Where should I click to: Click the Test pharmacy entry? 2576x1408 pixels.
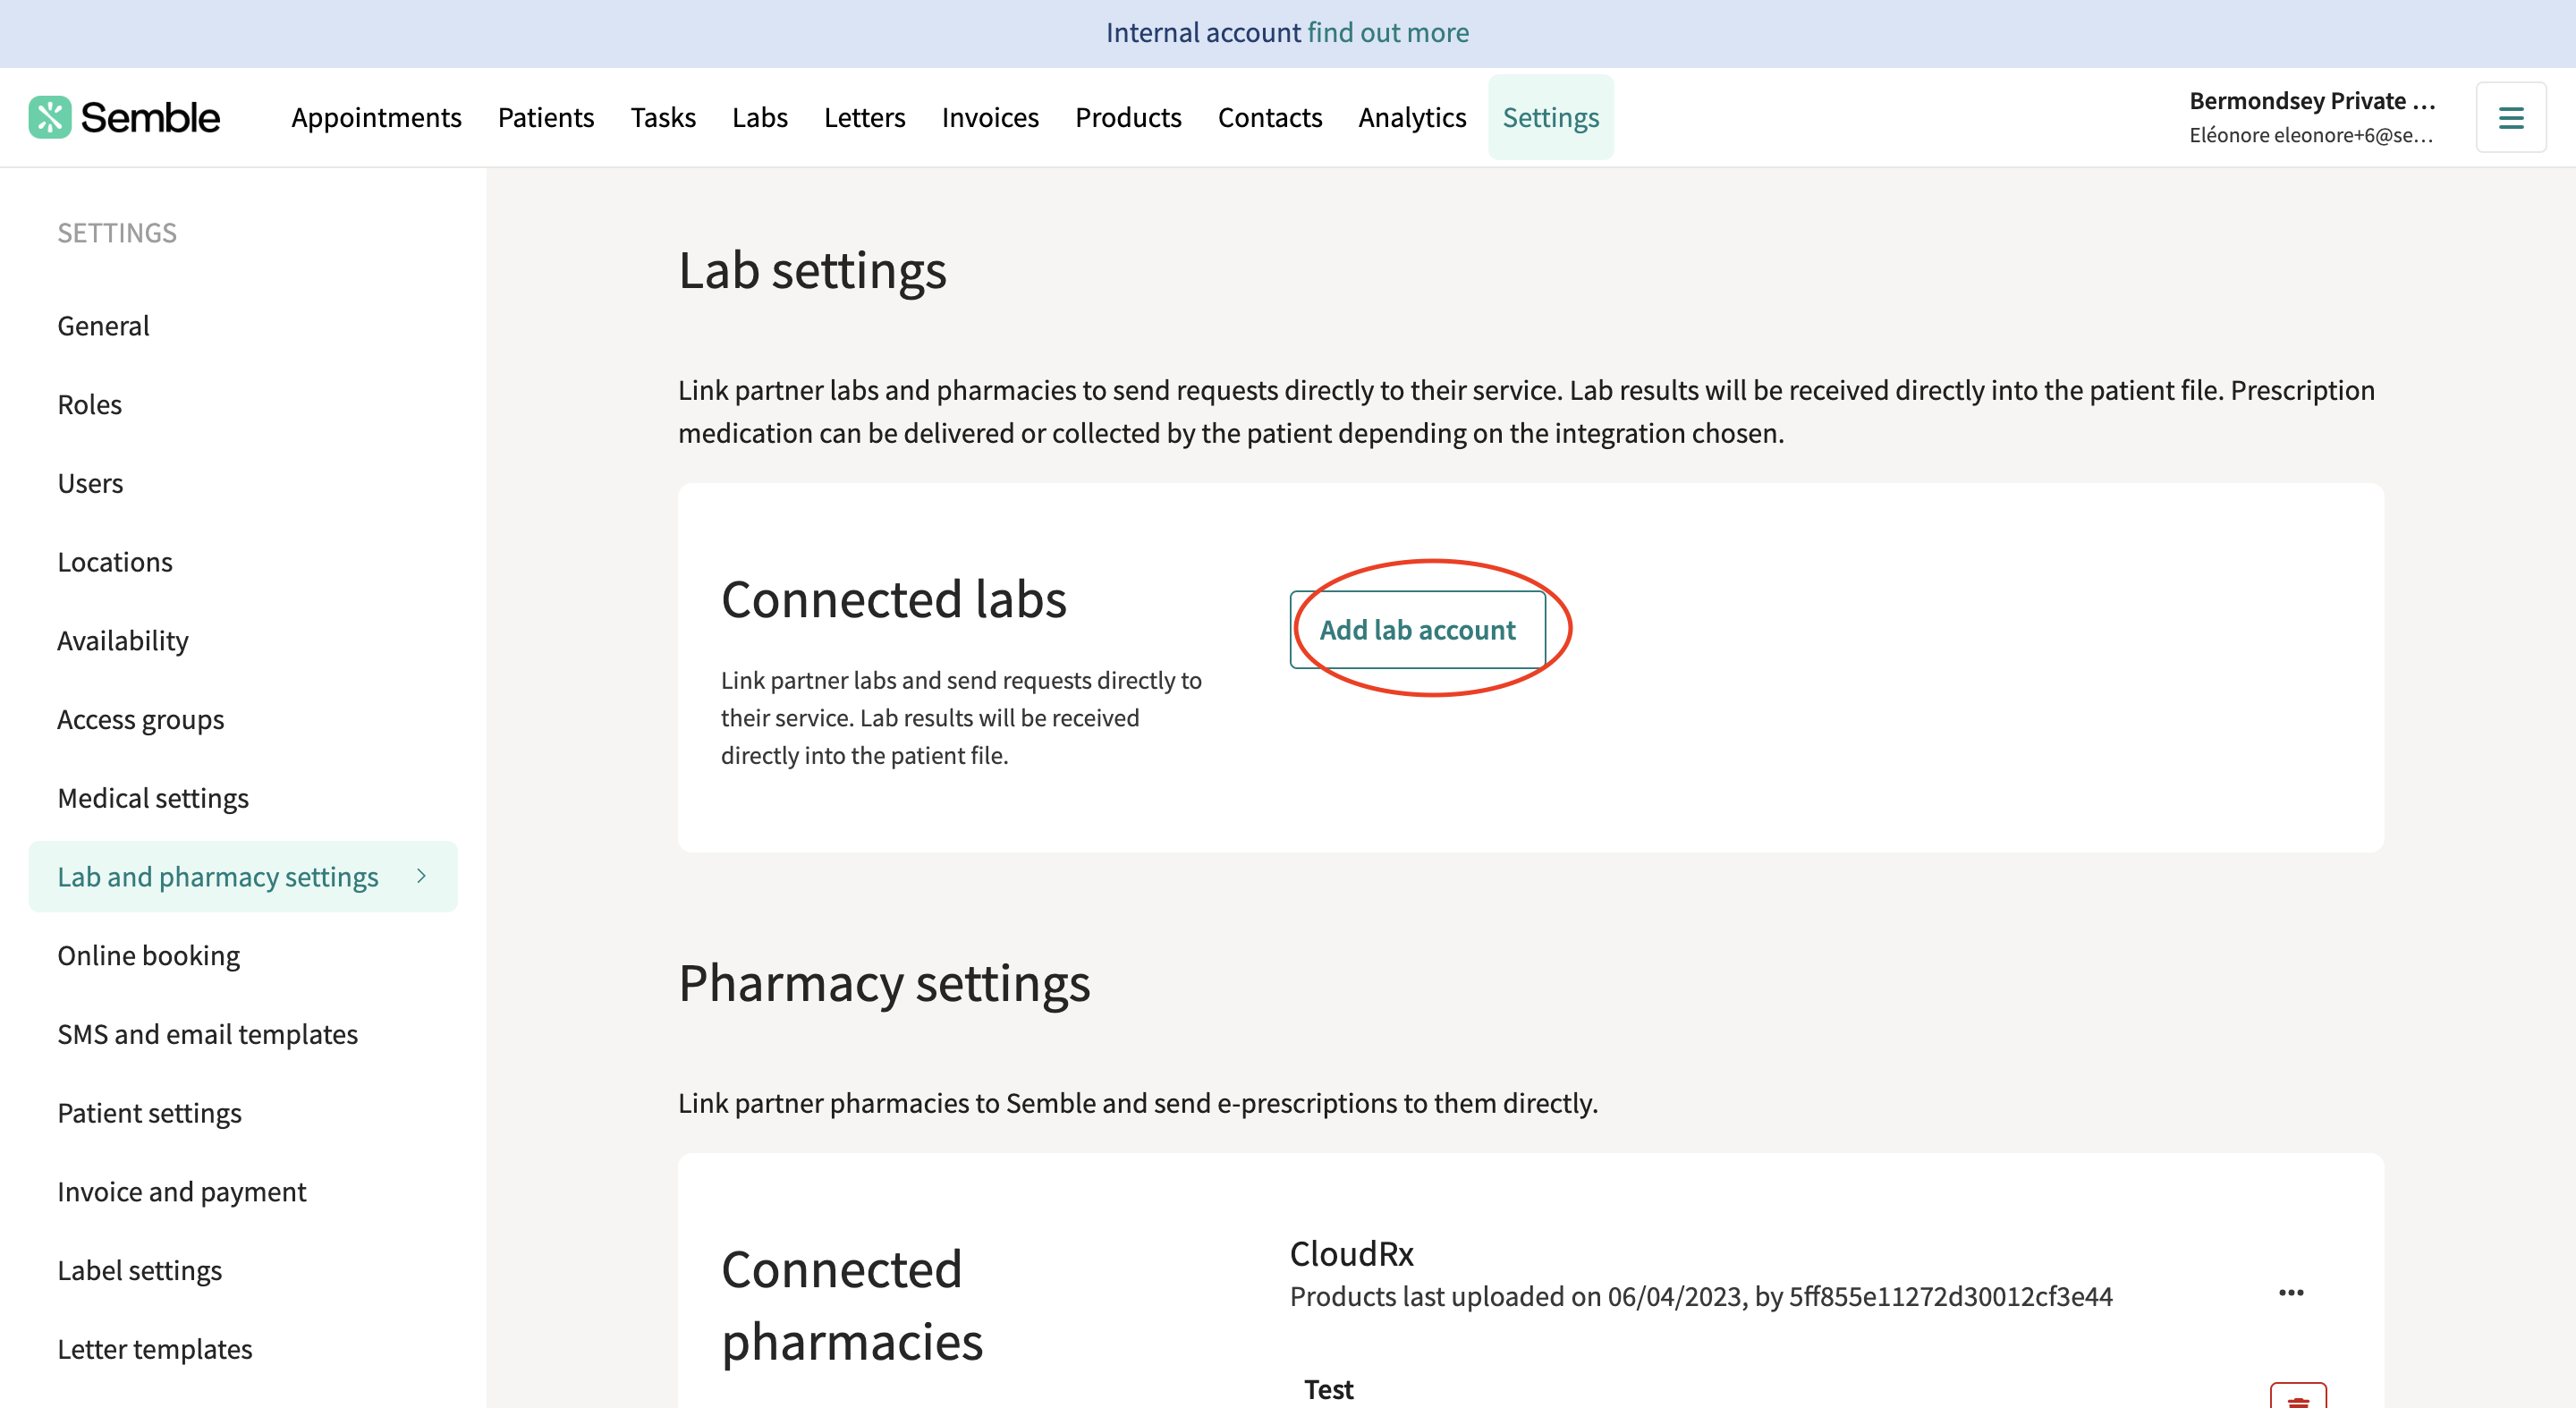1328,1388
